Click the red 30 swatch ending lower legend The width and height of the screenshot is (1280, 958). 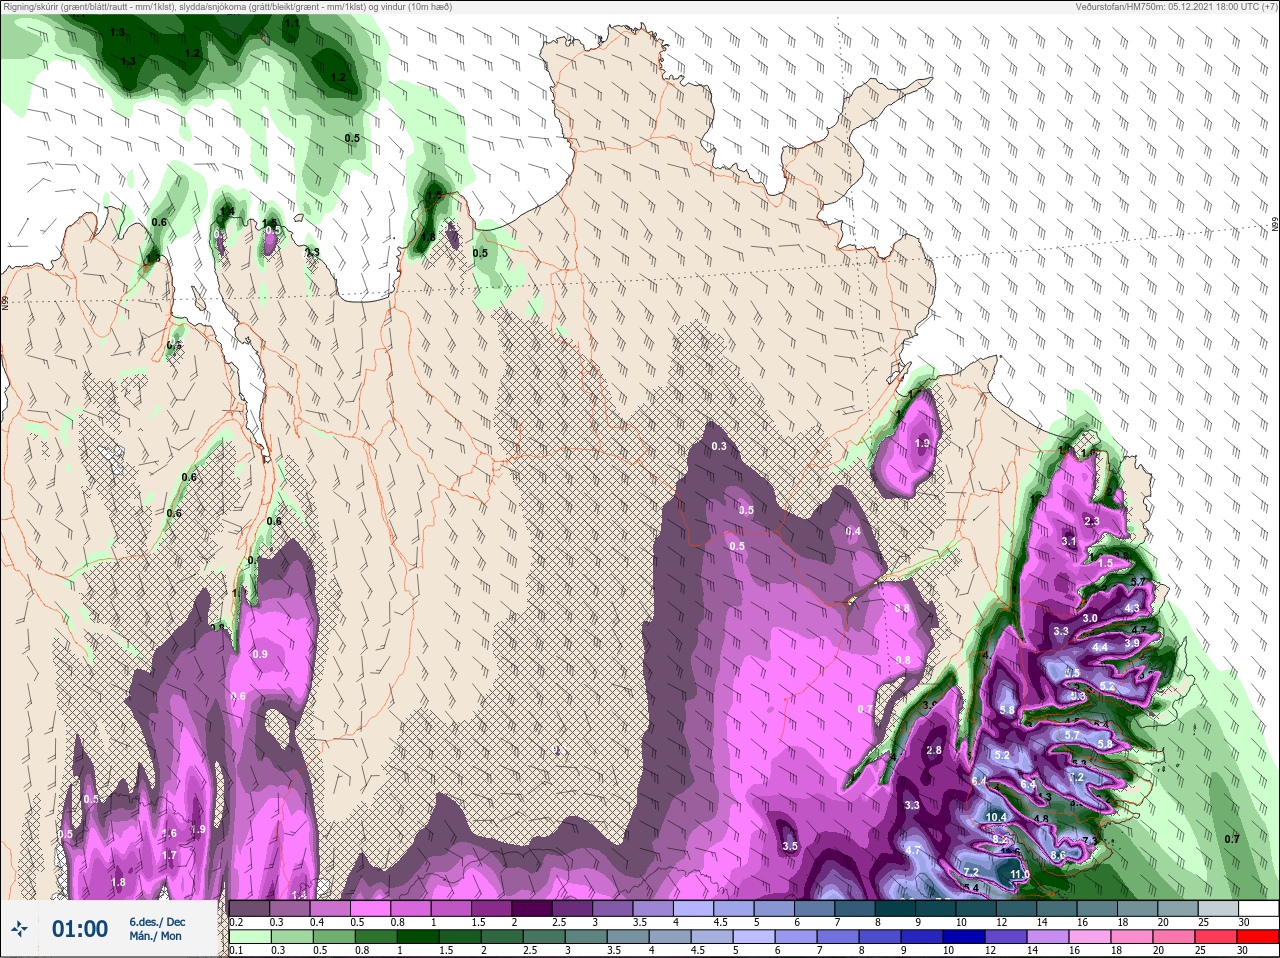1259,937
